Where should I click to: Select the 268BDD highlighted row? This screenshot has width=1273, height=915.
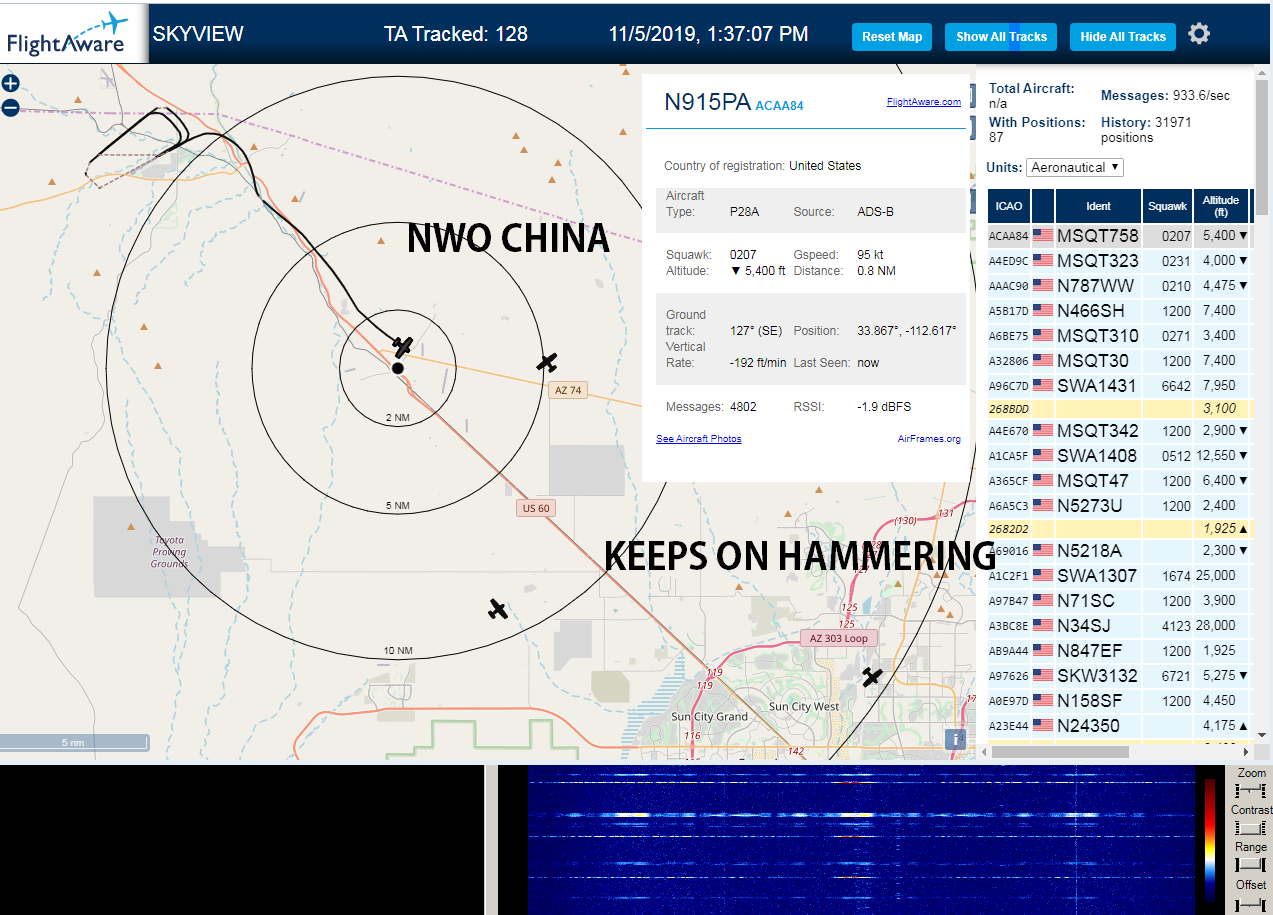tap(1119, 408)
